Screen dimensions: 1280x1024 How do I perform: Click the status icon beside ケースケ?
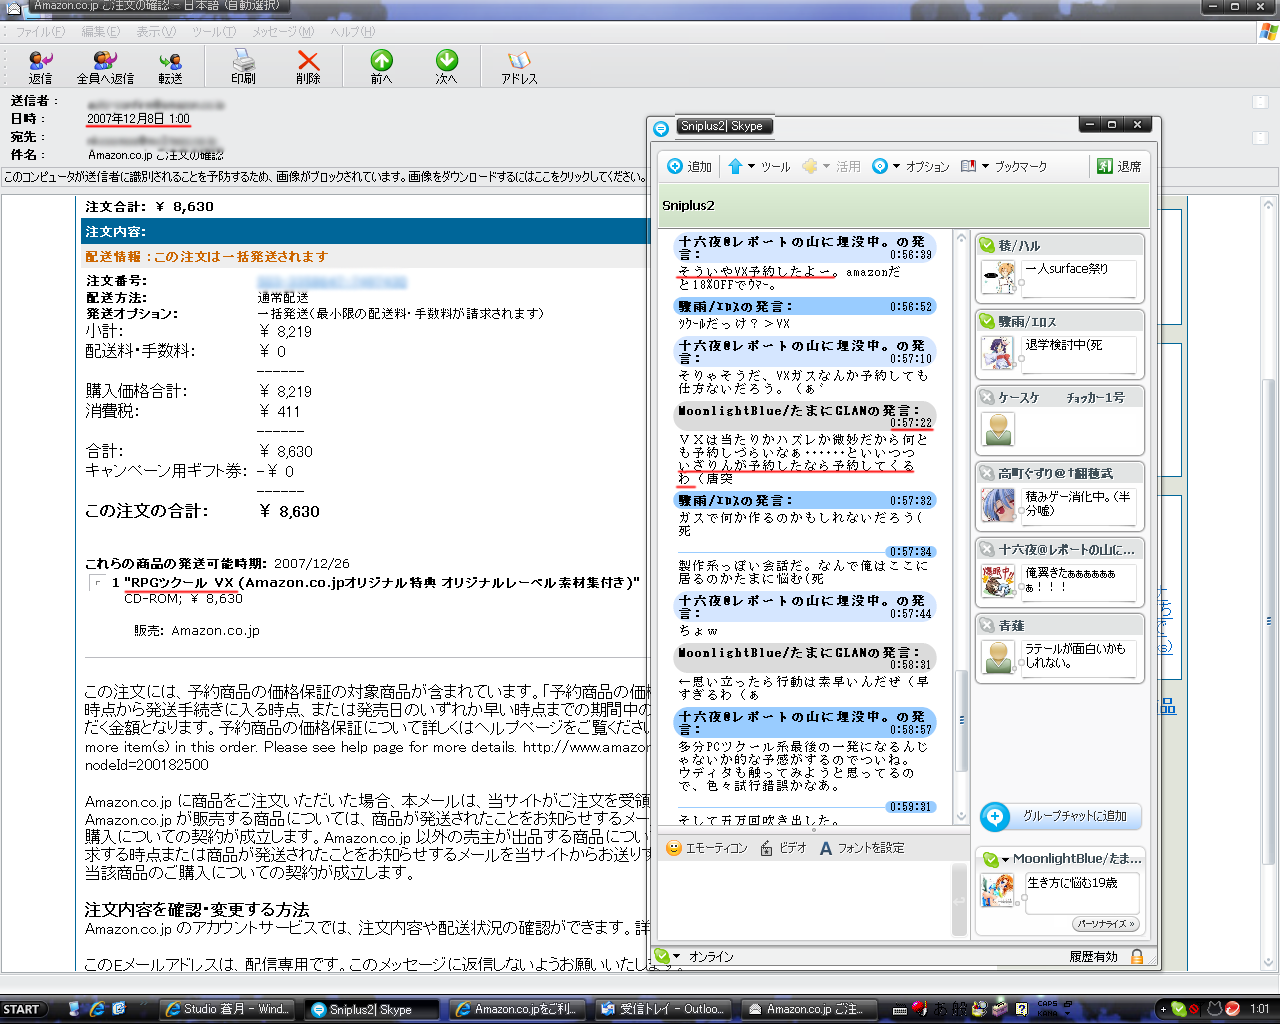987,397
